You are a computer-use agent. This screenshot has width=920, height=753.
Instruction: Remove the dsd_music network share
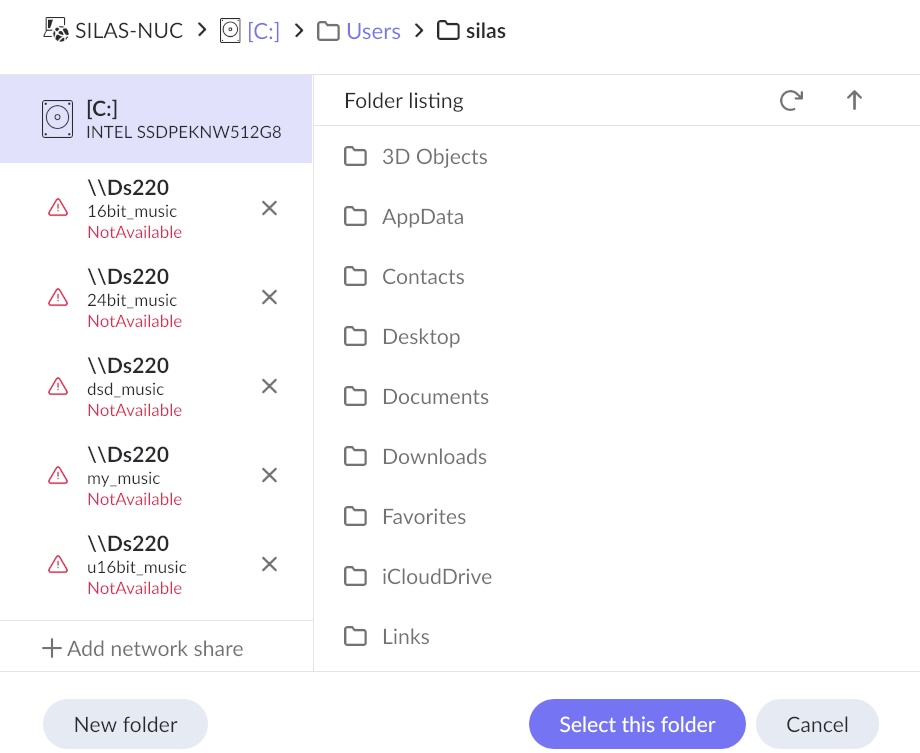click(269, 386)
